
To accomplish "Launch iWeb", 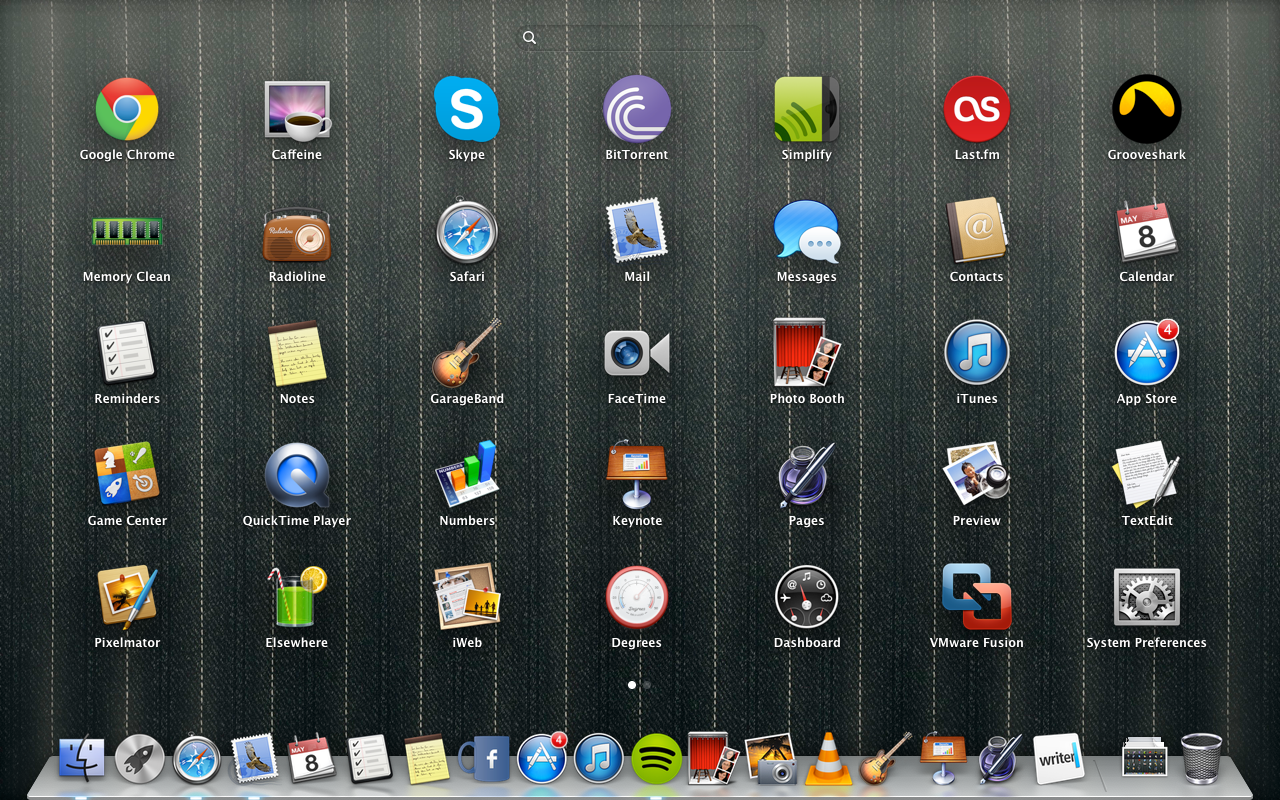I will [467, 597].
